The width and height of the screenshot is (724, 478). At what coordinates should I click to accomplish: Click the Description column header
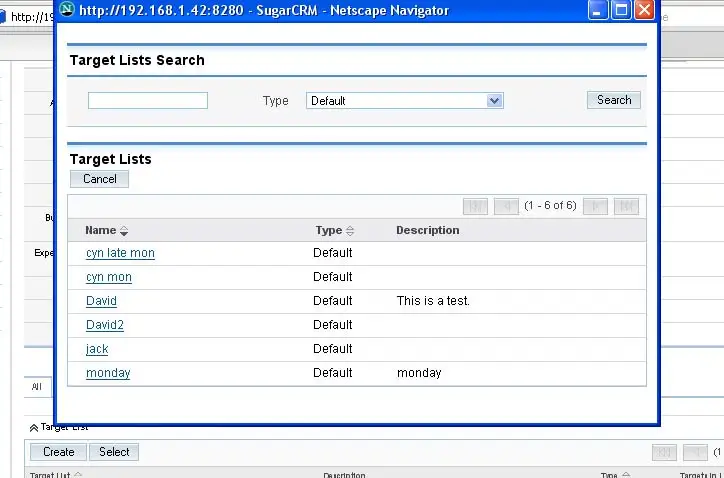click(x=428, y=230)
